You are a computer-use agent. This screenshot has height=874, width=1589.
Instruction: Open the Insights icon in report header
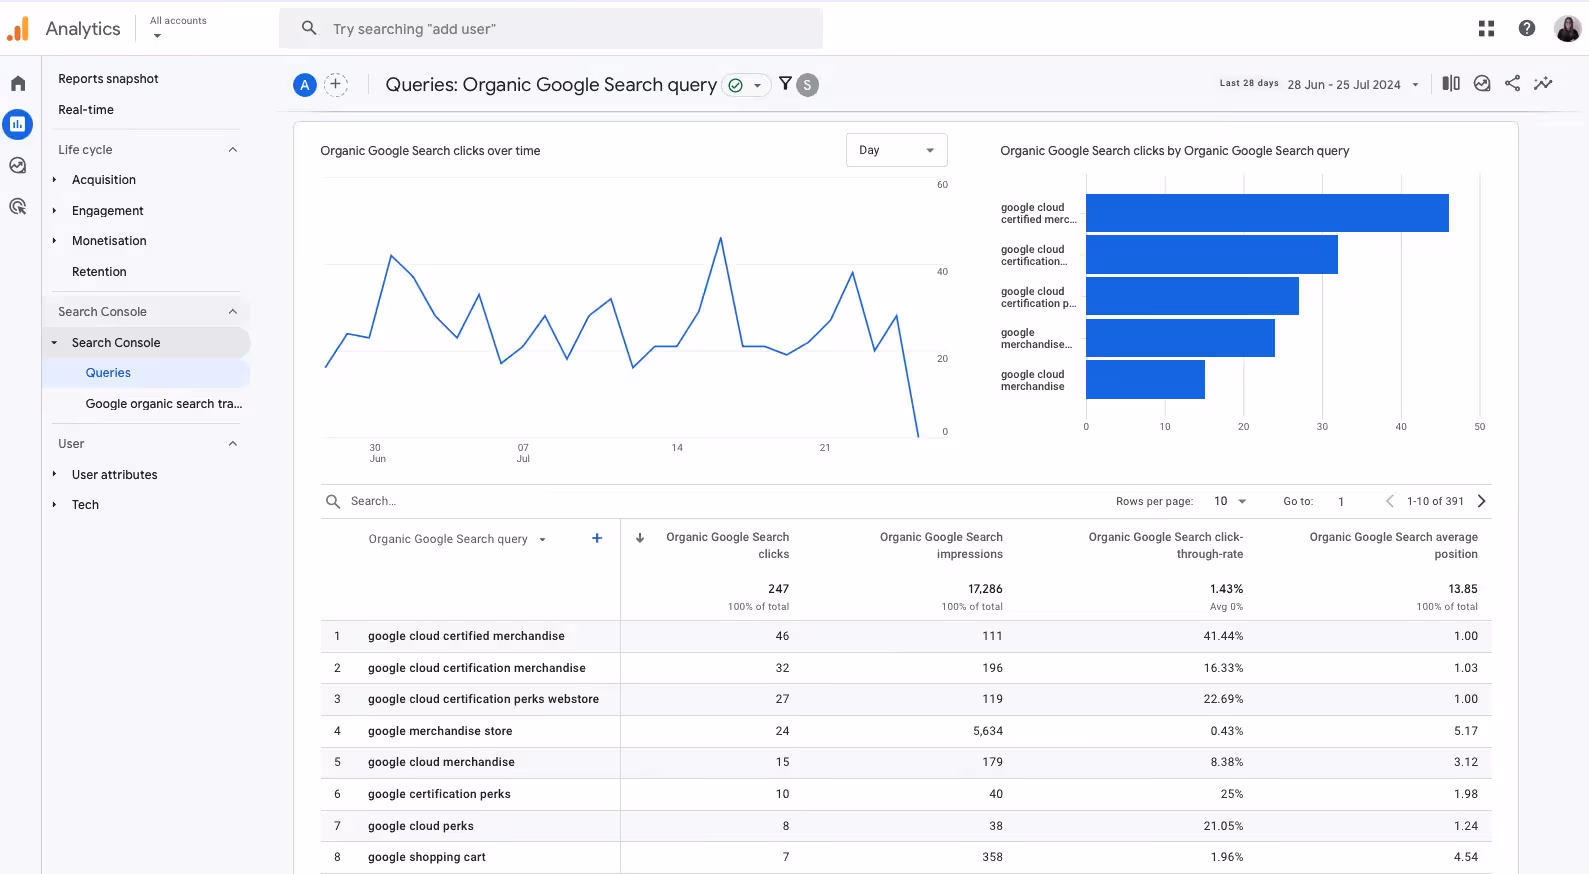[1543, 84]
